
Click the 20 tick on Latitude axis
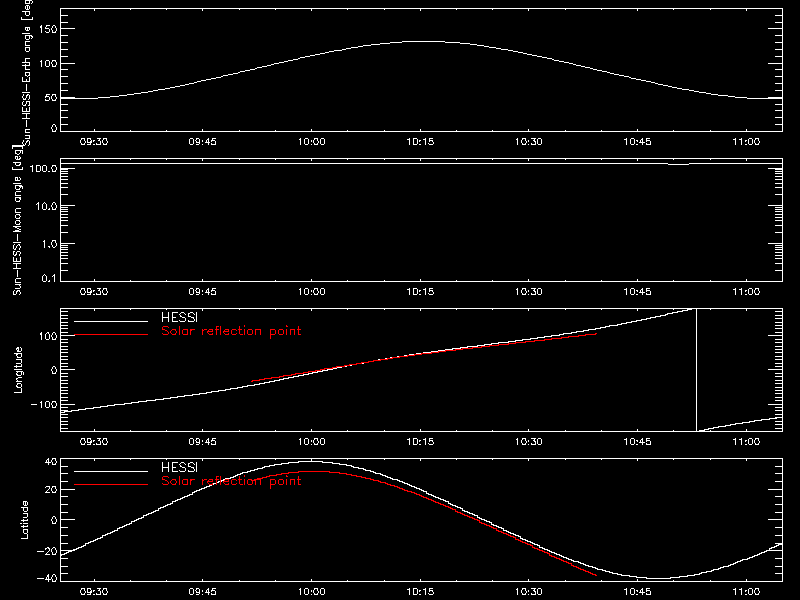51,490
